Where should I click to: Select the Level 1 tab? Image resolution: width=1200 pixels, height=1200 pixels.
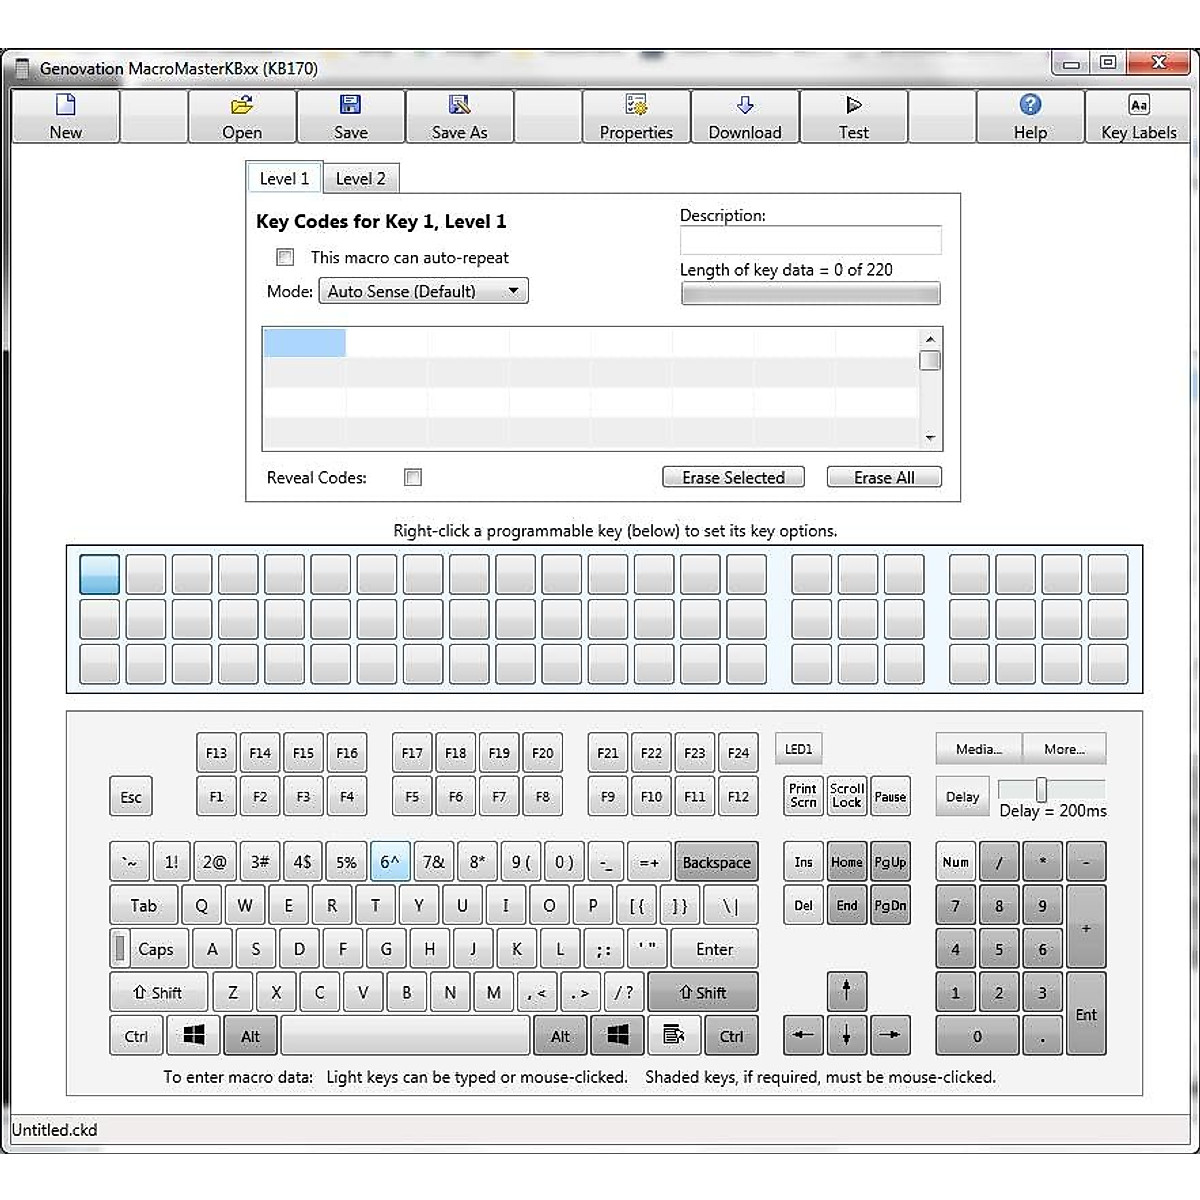(284, 179)
